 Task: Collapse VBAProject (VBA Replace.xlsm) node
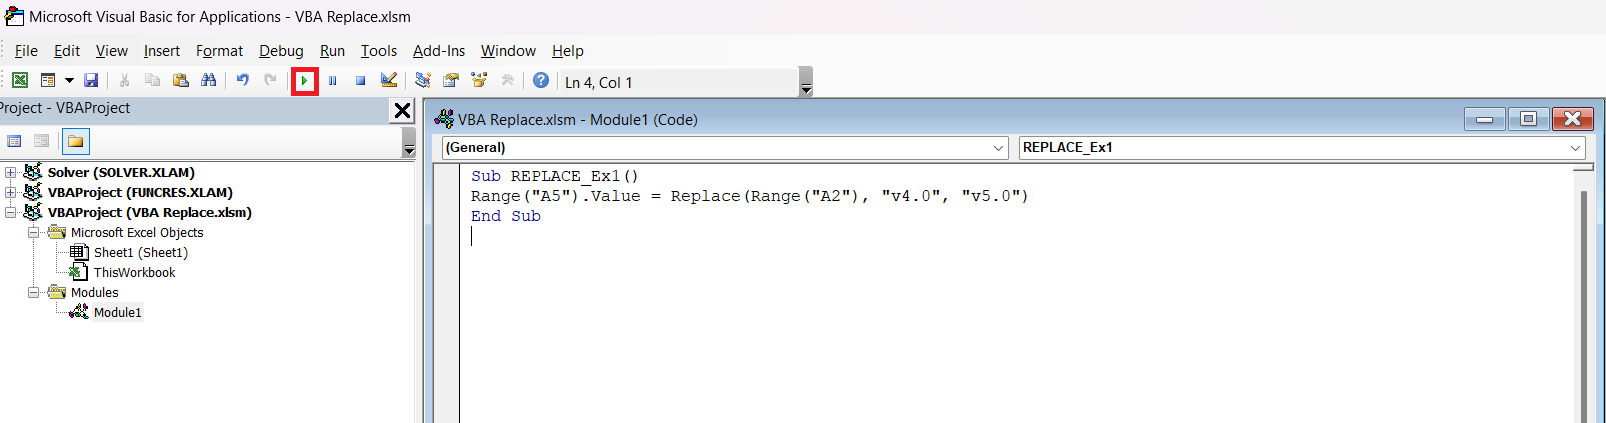[x=11, y=213]
